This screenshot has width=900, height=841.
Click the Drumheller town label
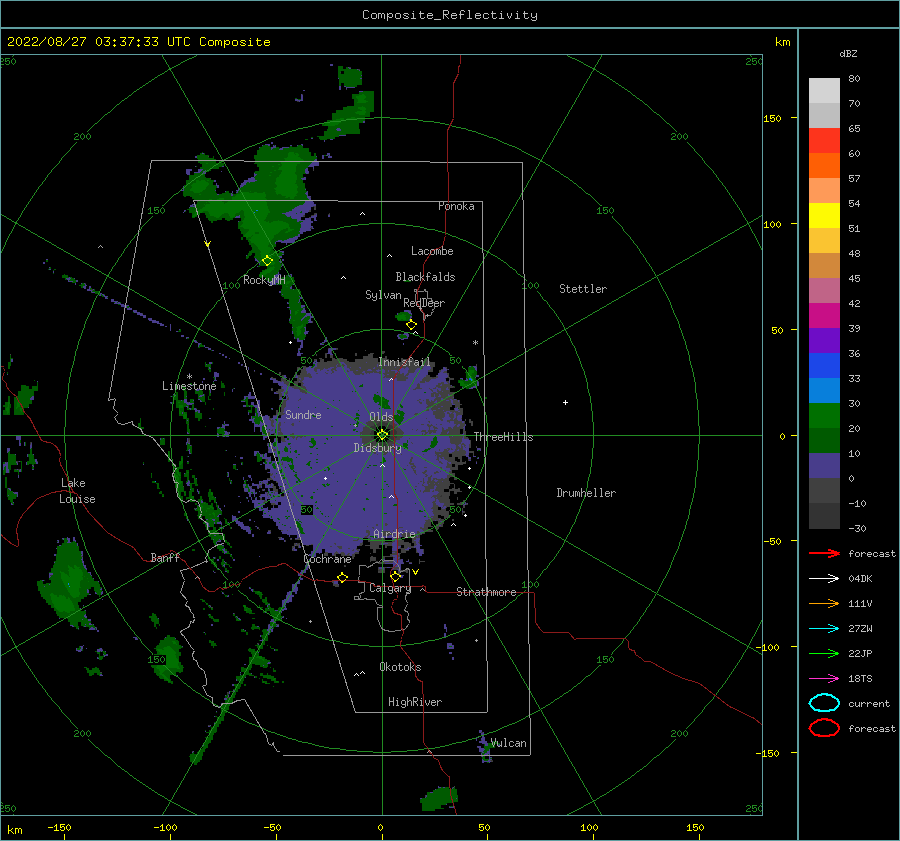pos(586,493)
